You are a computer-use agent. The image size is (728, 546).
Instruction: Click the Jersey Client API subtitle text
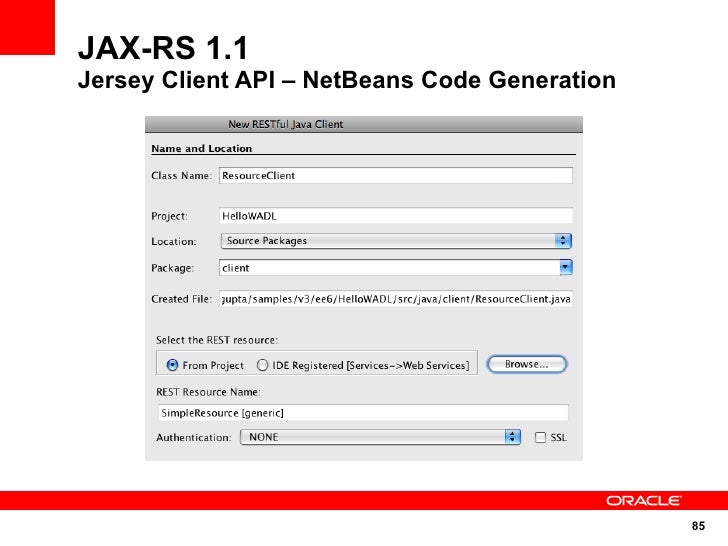[x=347, y=80]
